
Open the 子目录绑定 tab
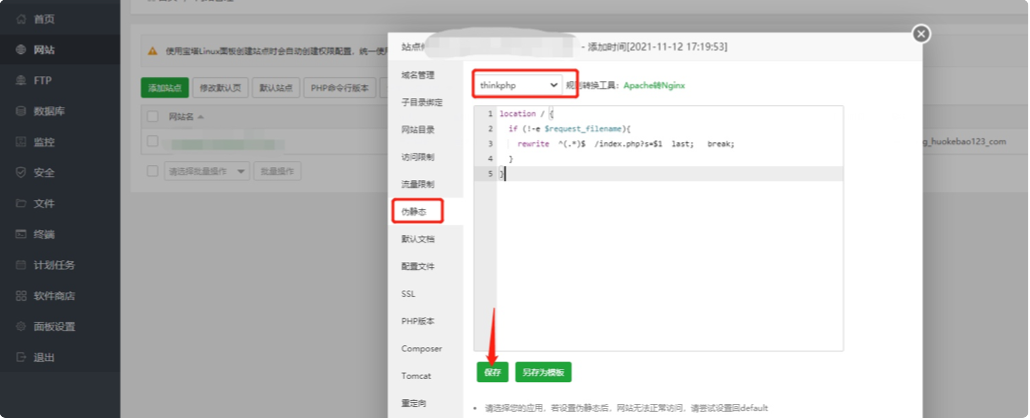point(422,103)
